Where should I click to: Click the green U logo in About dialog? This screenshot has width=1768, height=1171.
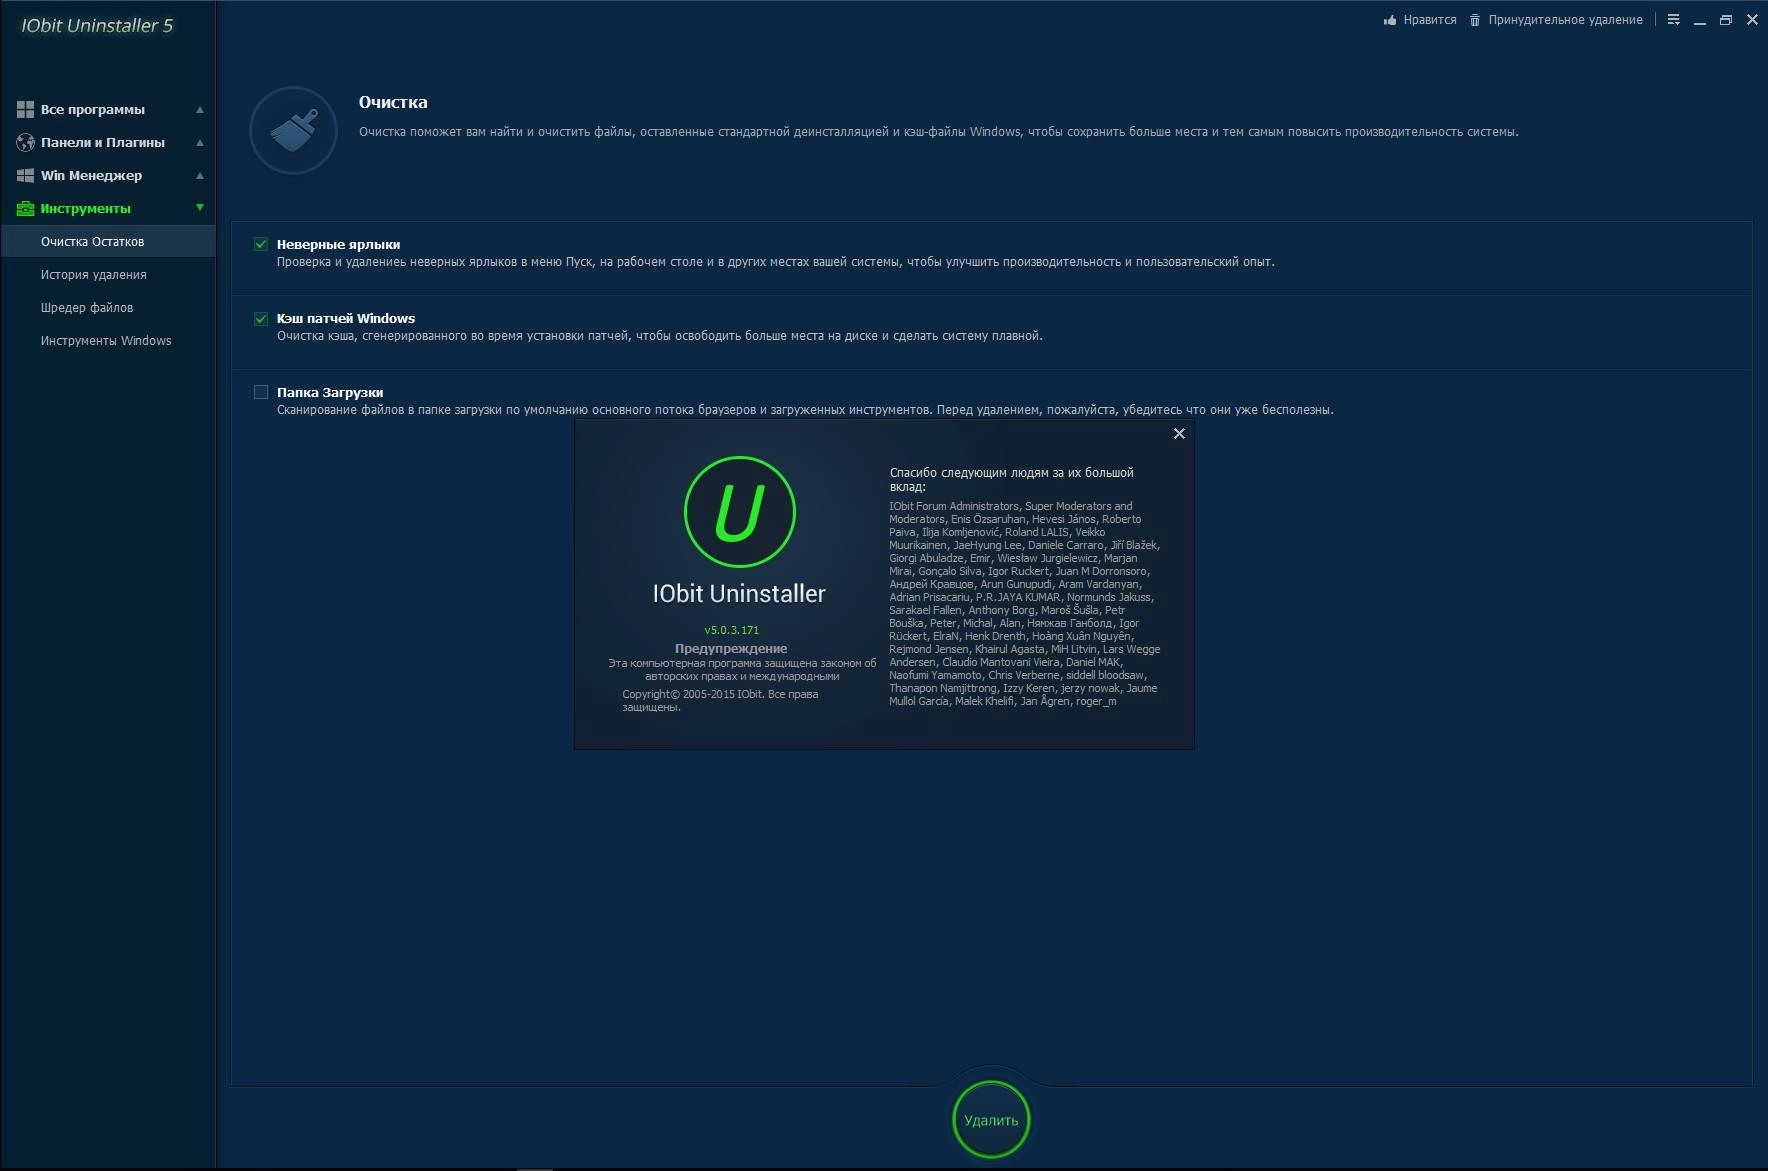[x=739, y=512]
